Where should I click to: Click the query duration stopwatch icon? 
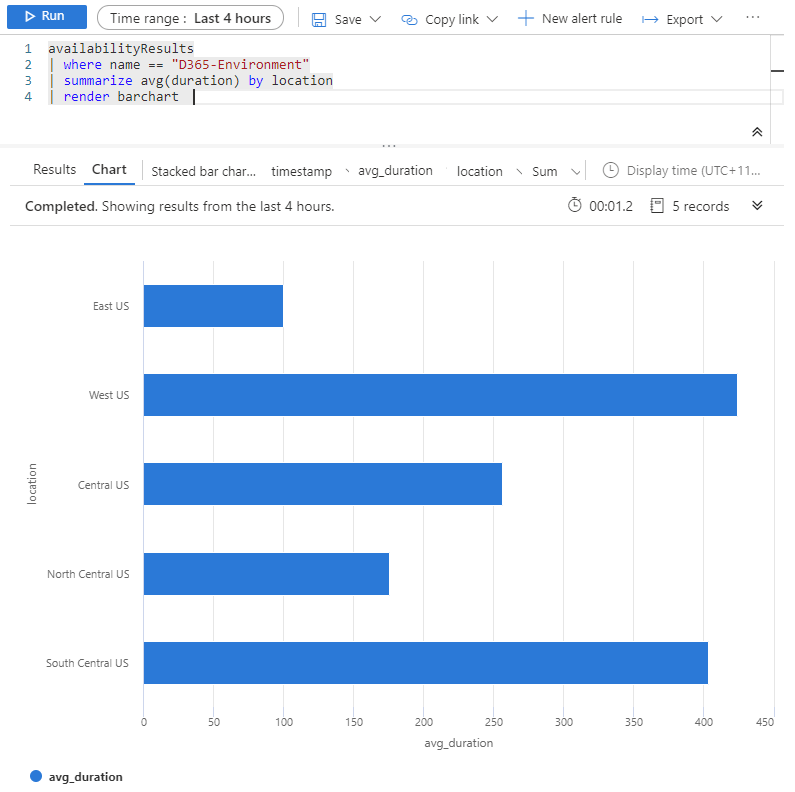pyautogui.click(x=574, y=206)
